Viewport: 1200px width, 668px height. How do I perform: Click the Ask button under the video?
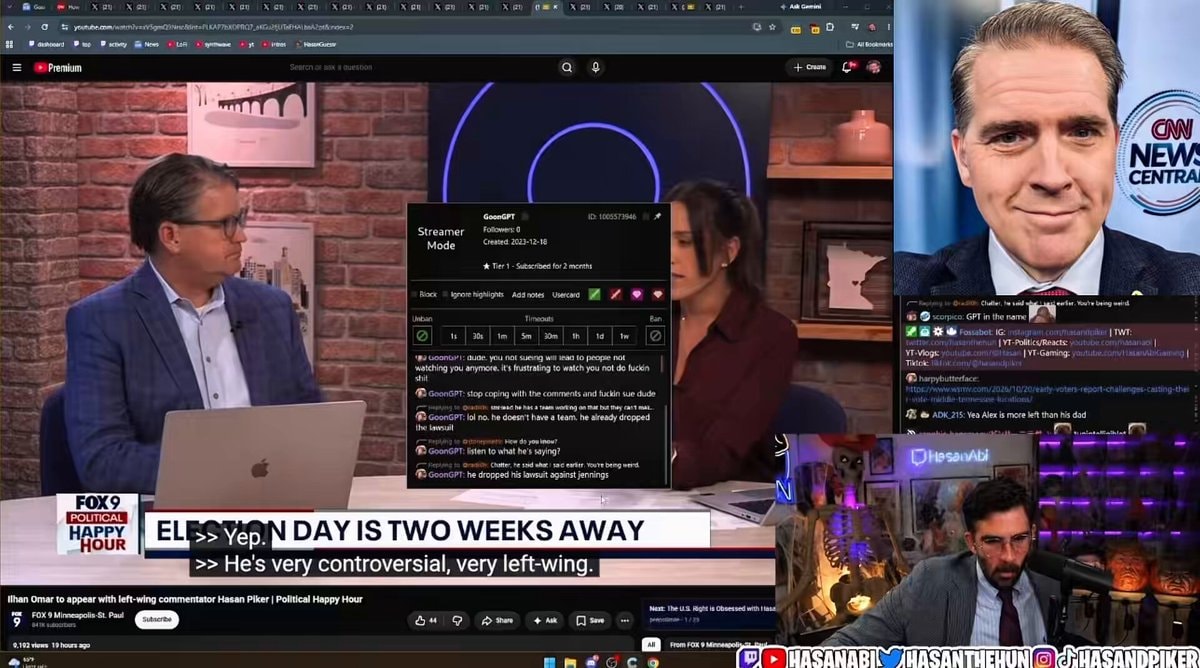point(545,620)
